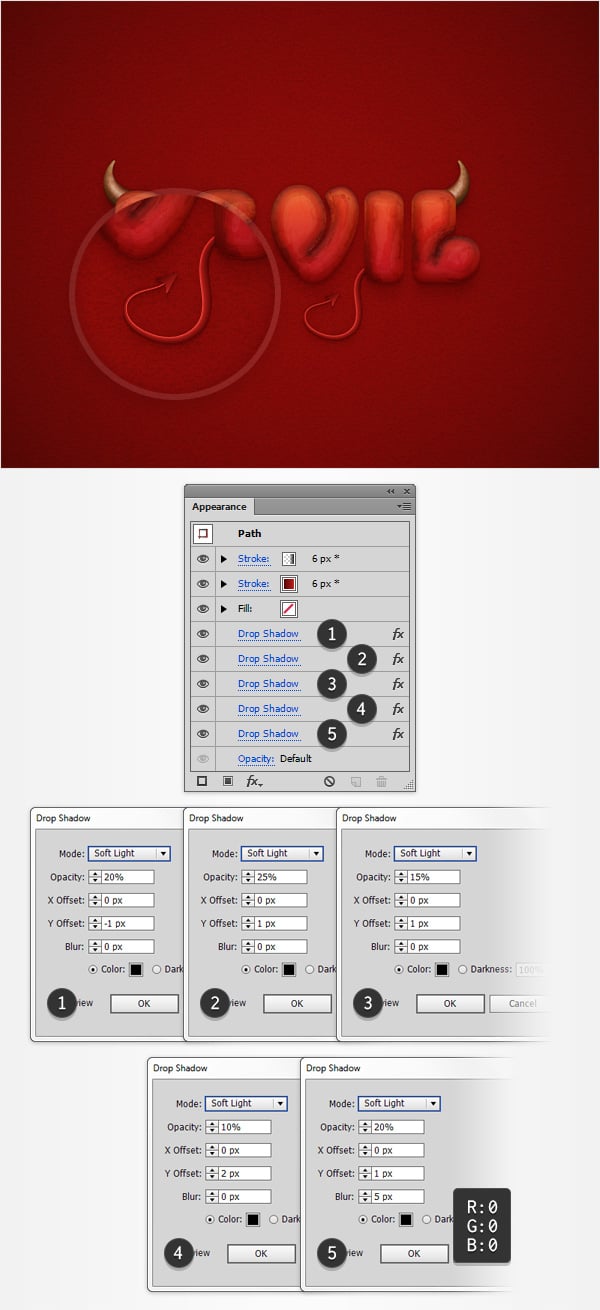Click the Add New Stroke icon

click(x=203, y=781)
